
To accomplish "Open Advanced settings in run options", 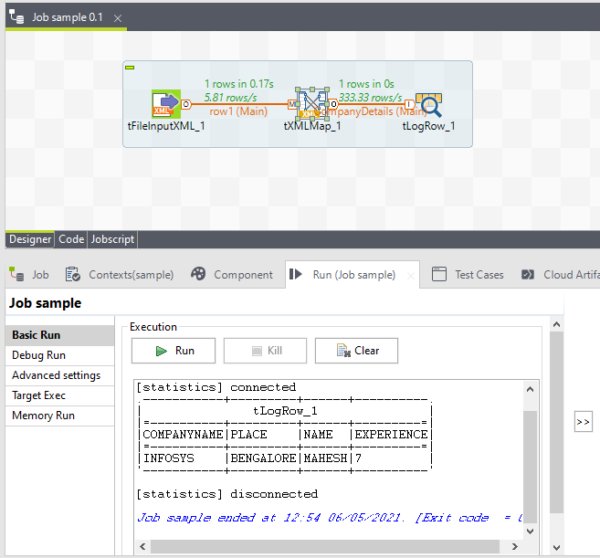I will pos(56,375).
